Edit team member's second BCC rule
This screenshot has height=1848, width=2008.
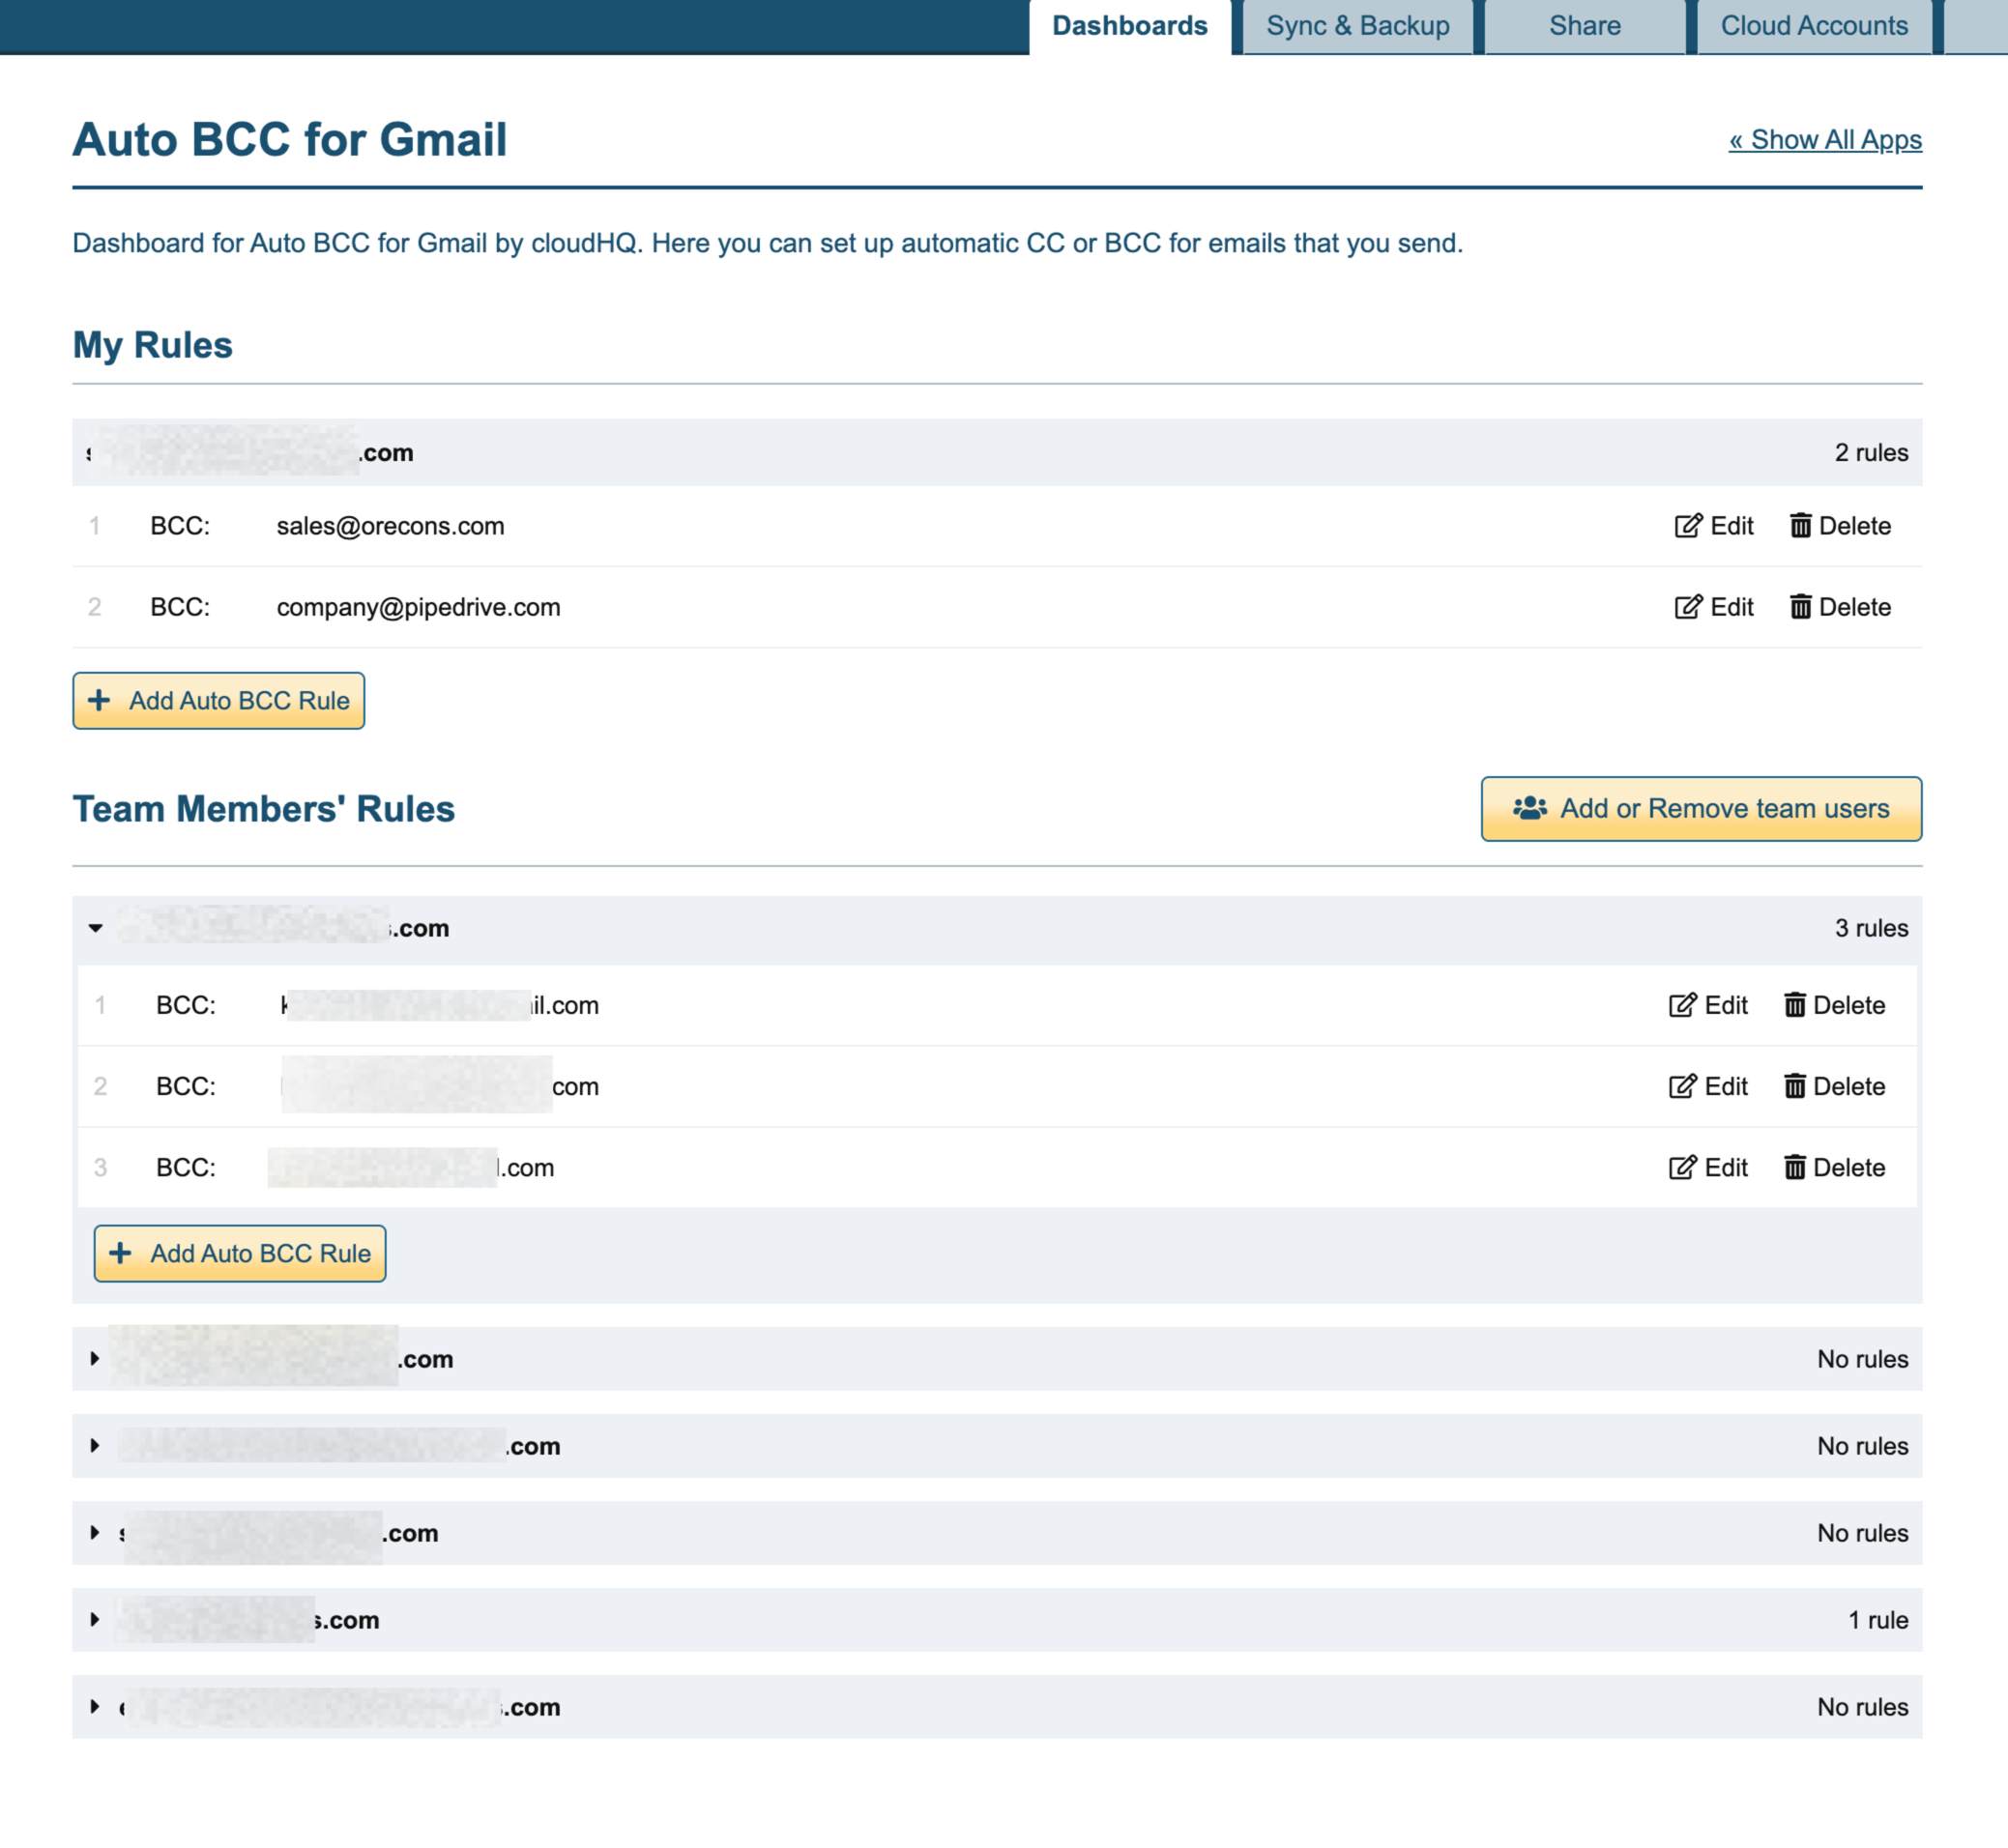1707,1086
